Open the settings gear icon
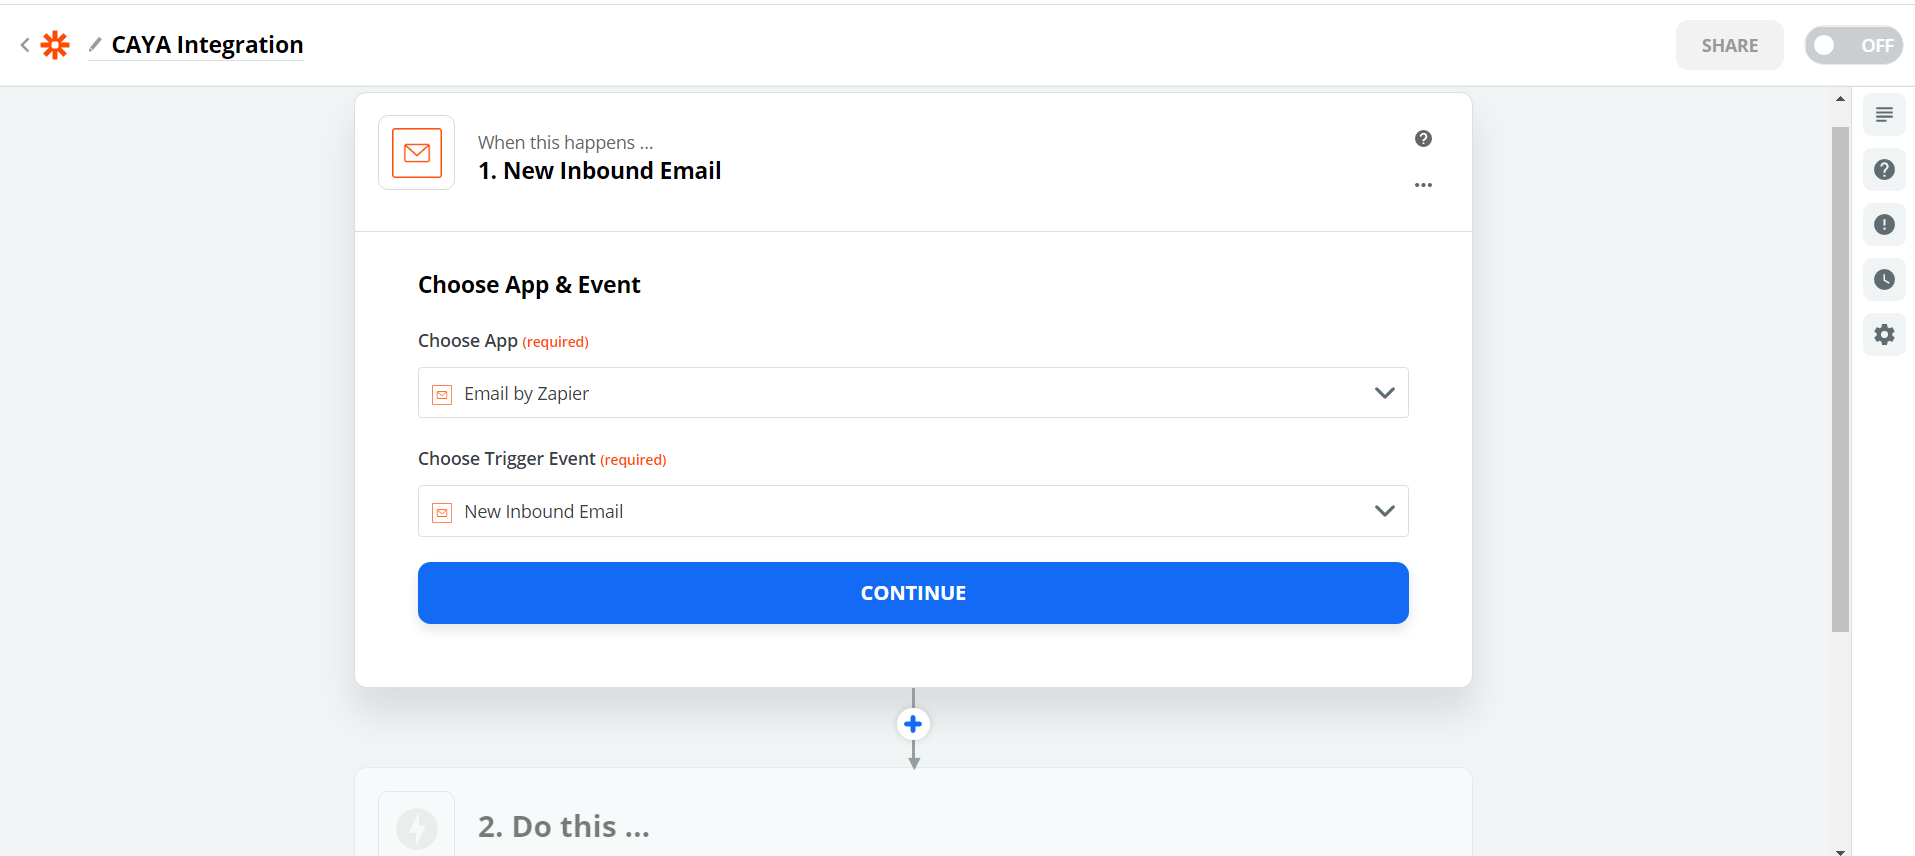 tap(1884, 335)
